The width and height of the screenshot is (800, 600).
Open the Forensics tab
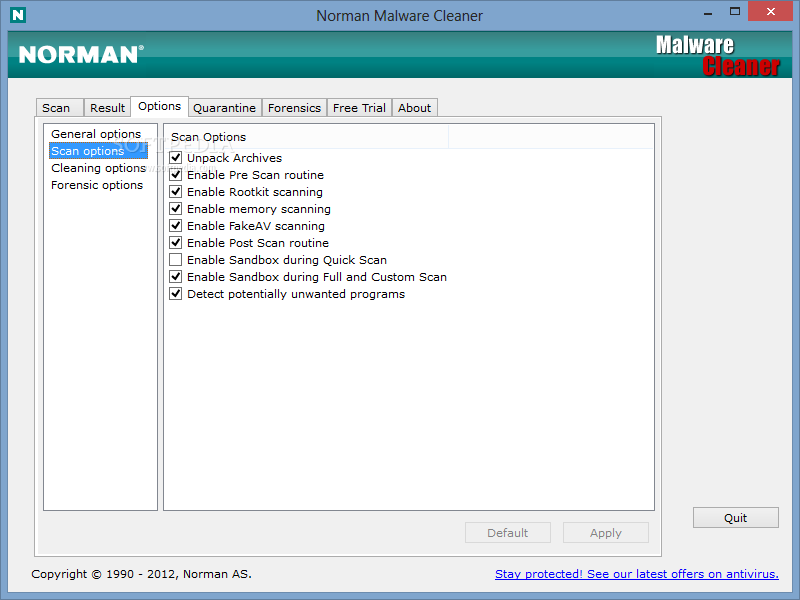[294, 108]
